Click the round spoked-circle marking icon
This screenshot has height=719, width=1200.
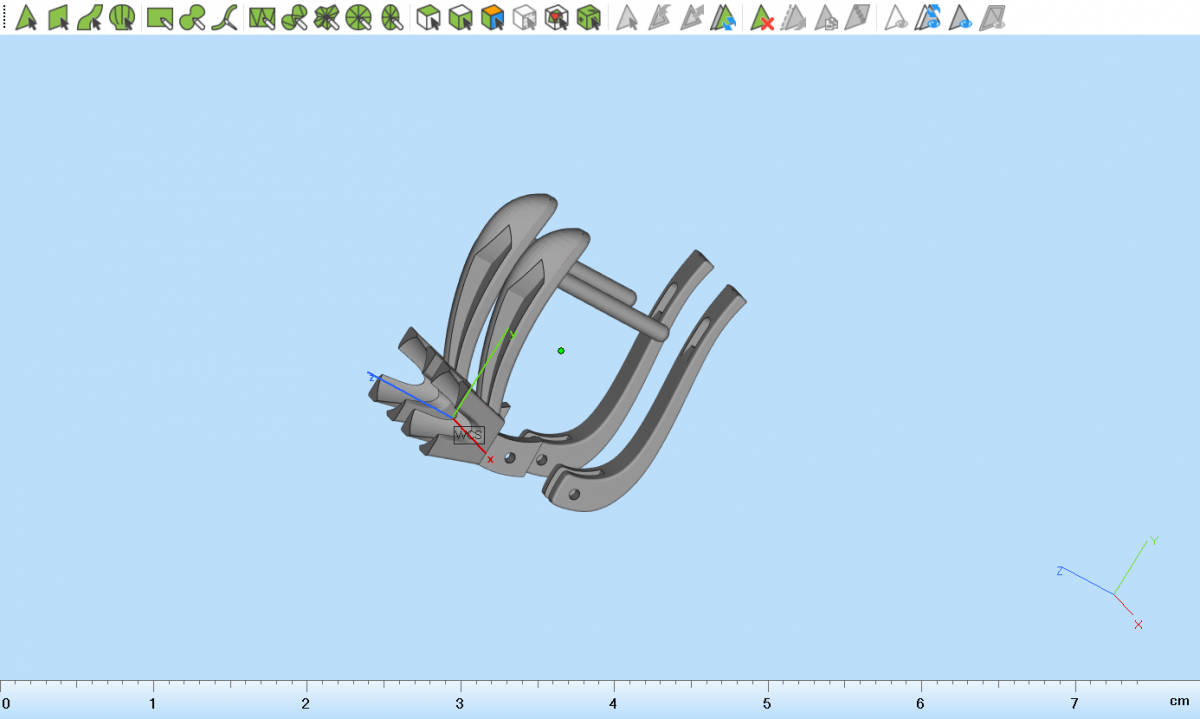coord(358,17)
